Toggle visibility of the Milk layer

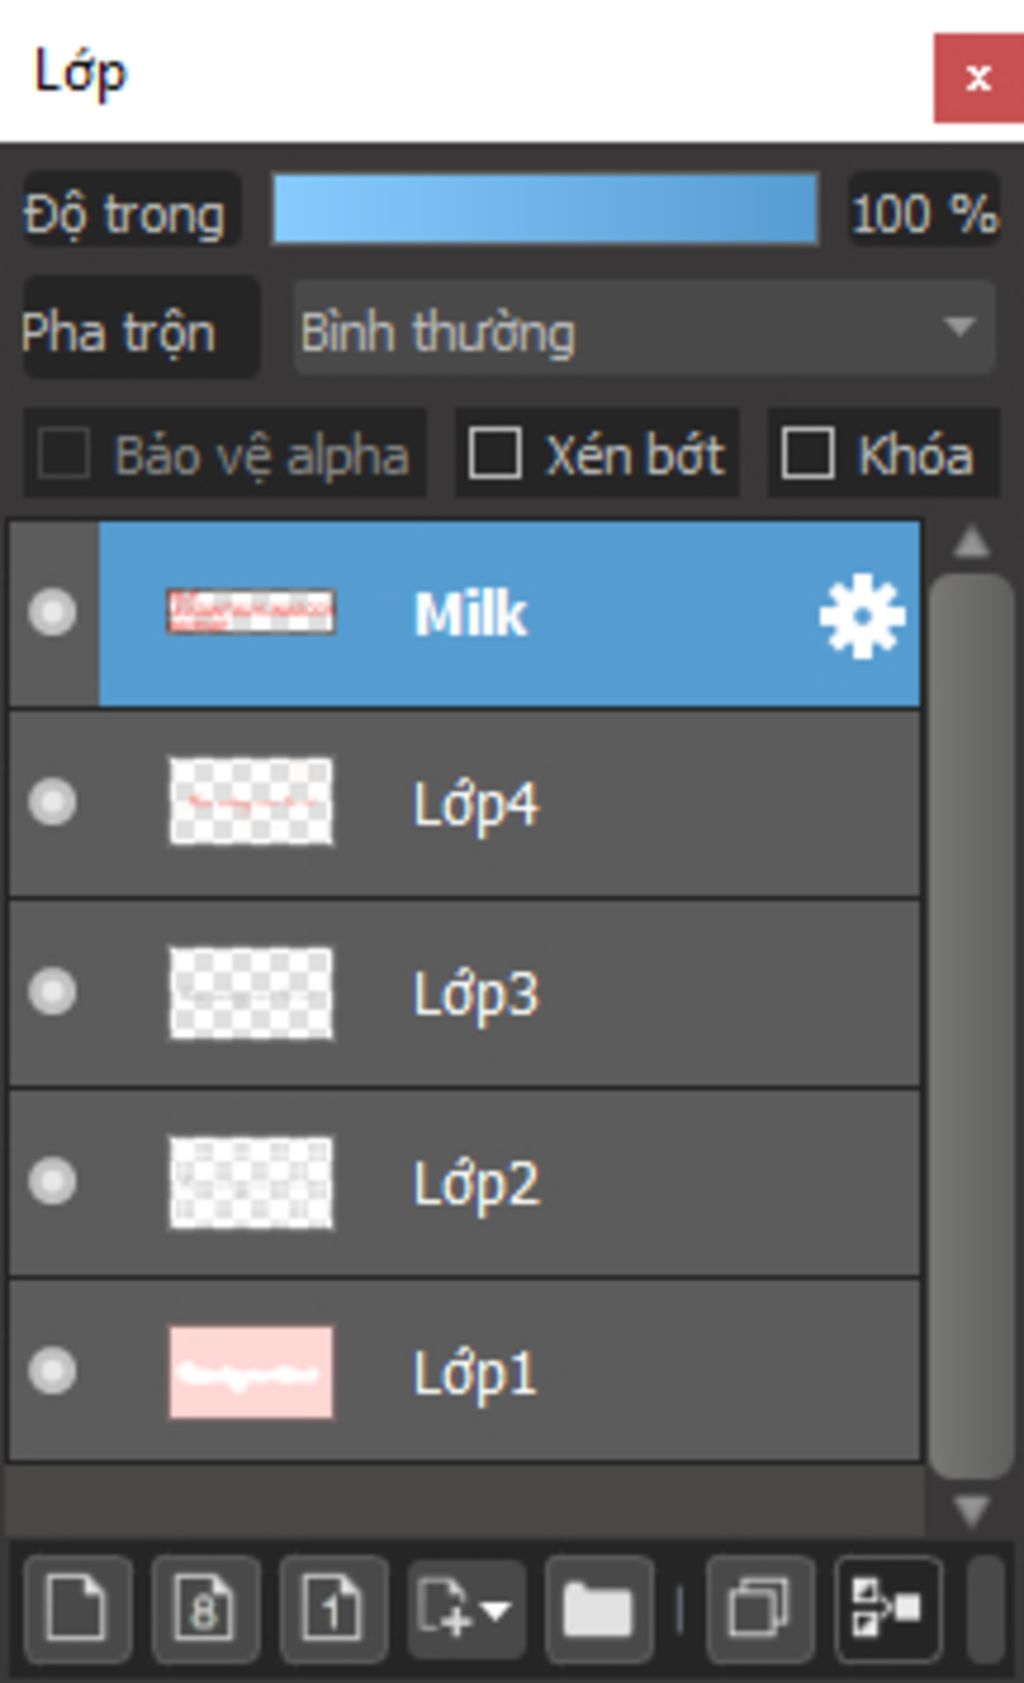tap(52, 612)
